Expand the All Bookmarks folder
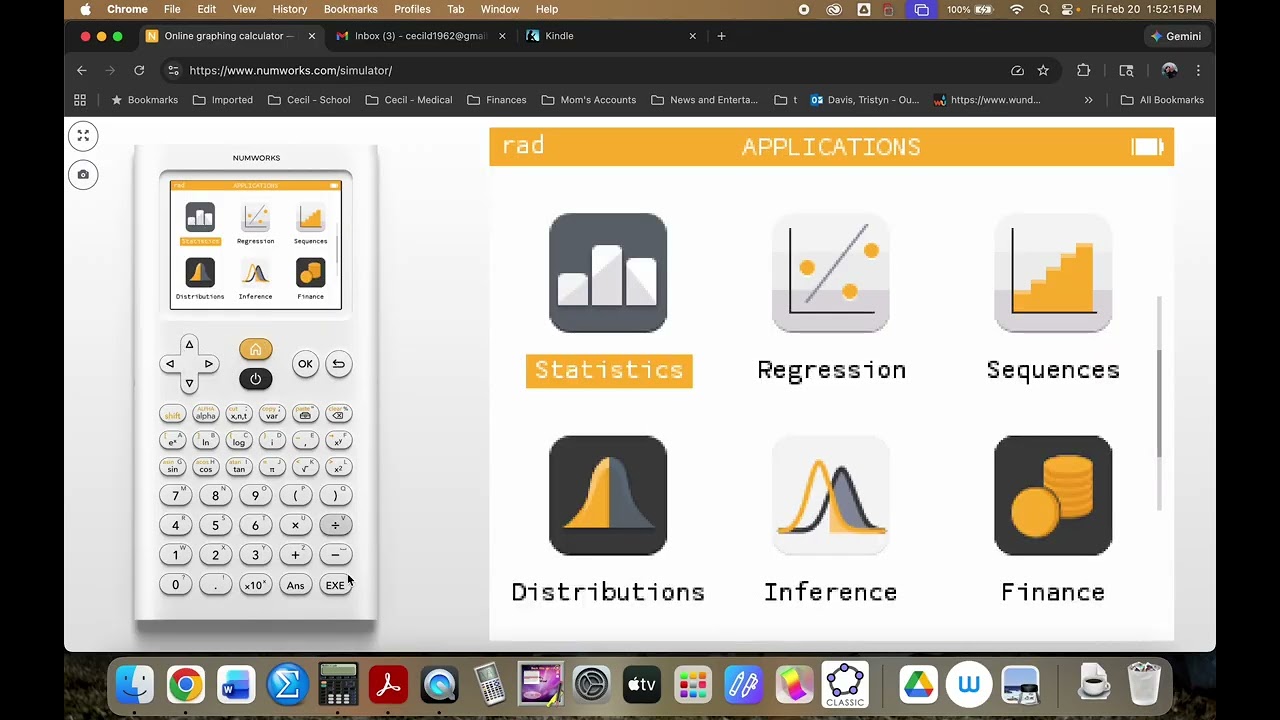 (x=1162, y=100)
